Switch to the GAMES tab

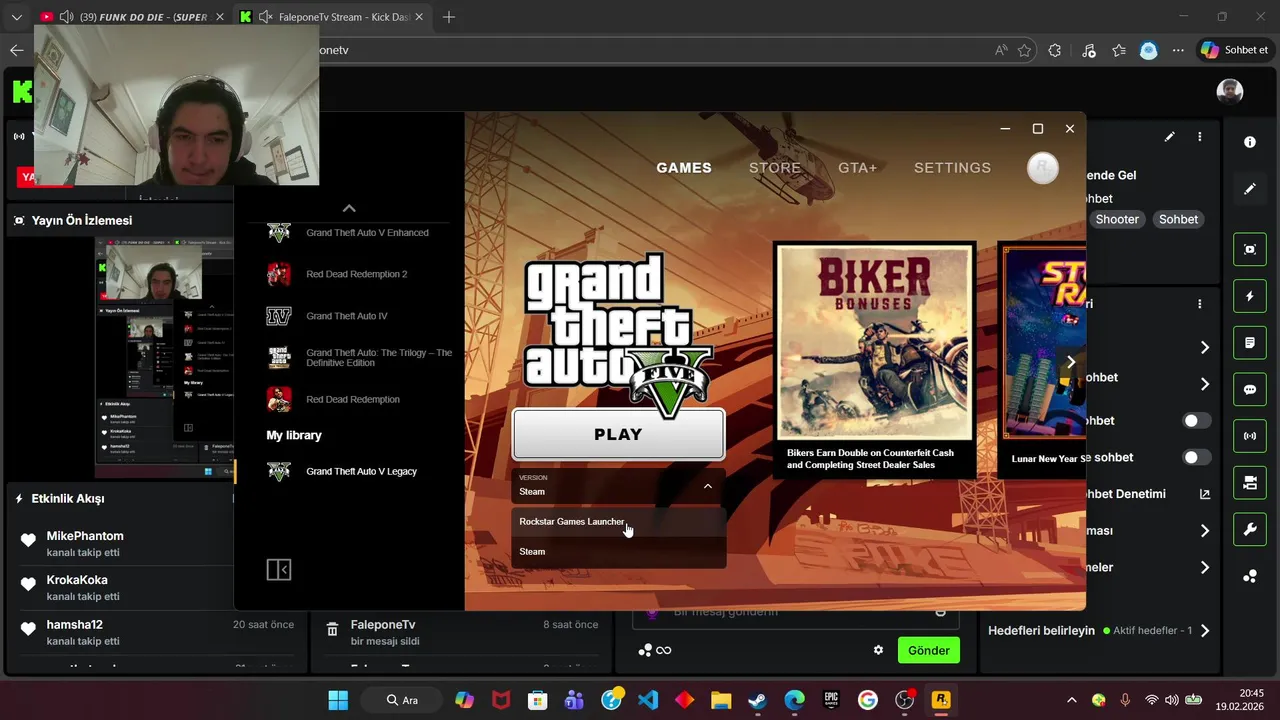[684, 168]
